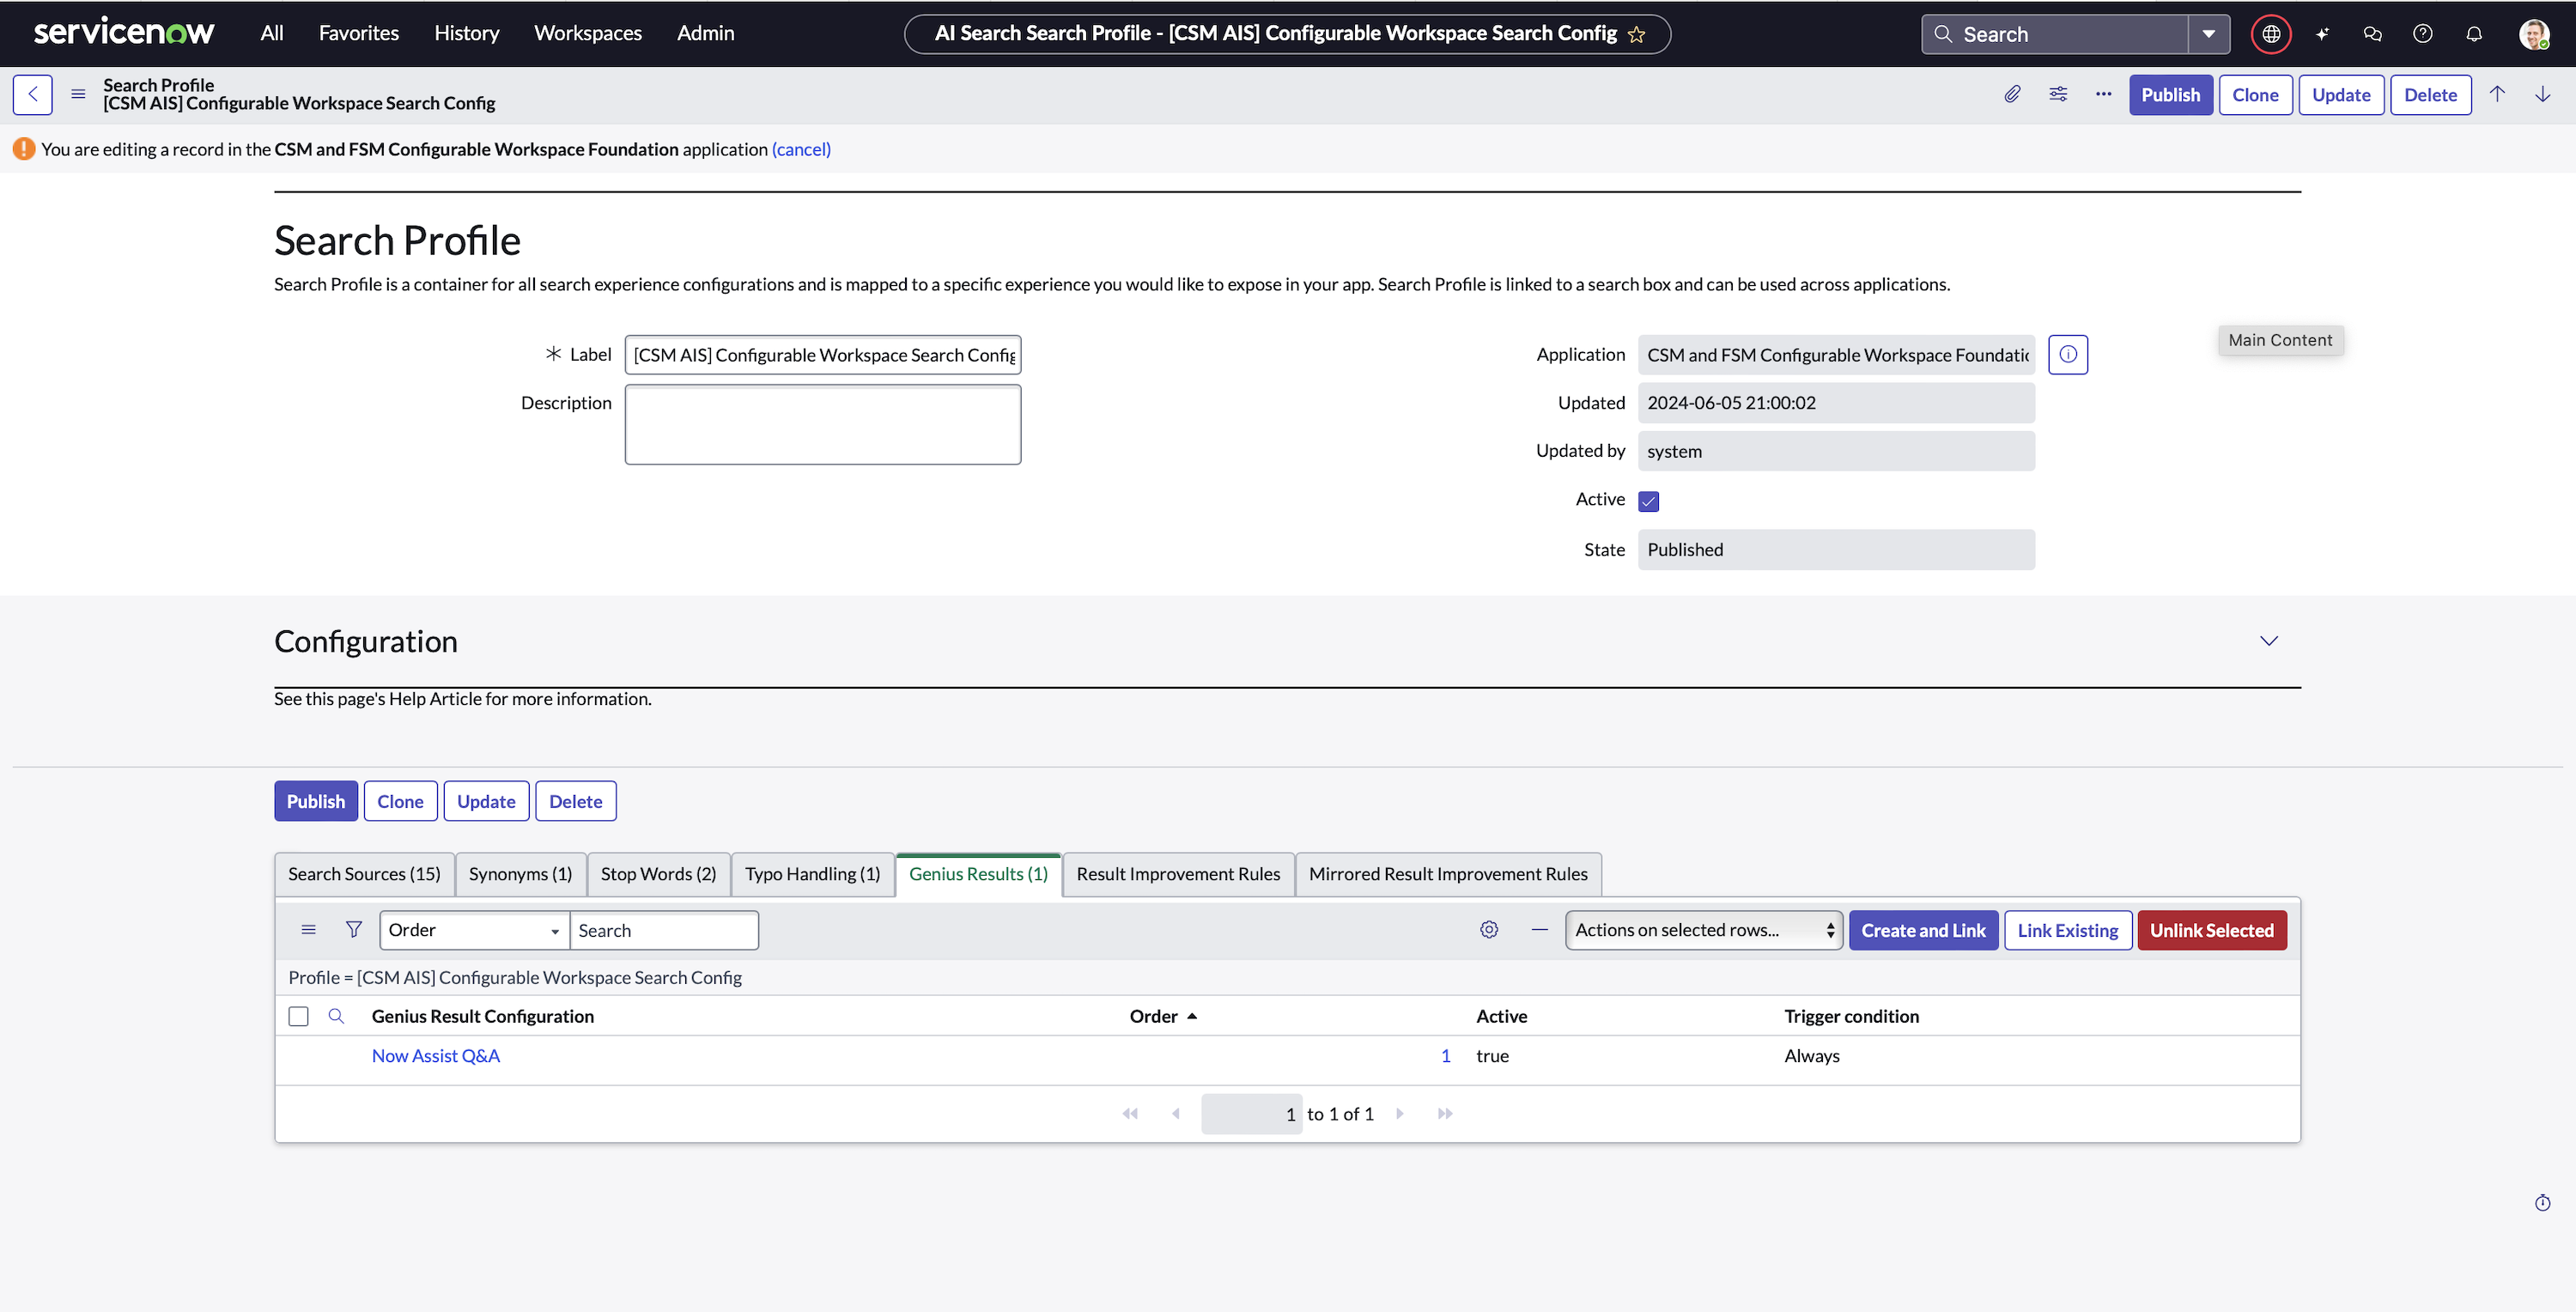The width and height of the screenshot is (2576, 1312).
Task: Open attachments with the paperclip icon
Action: click(x=2012, y=94)
